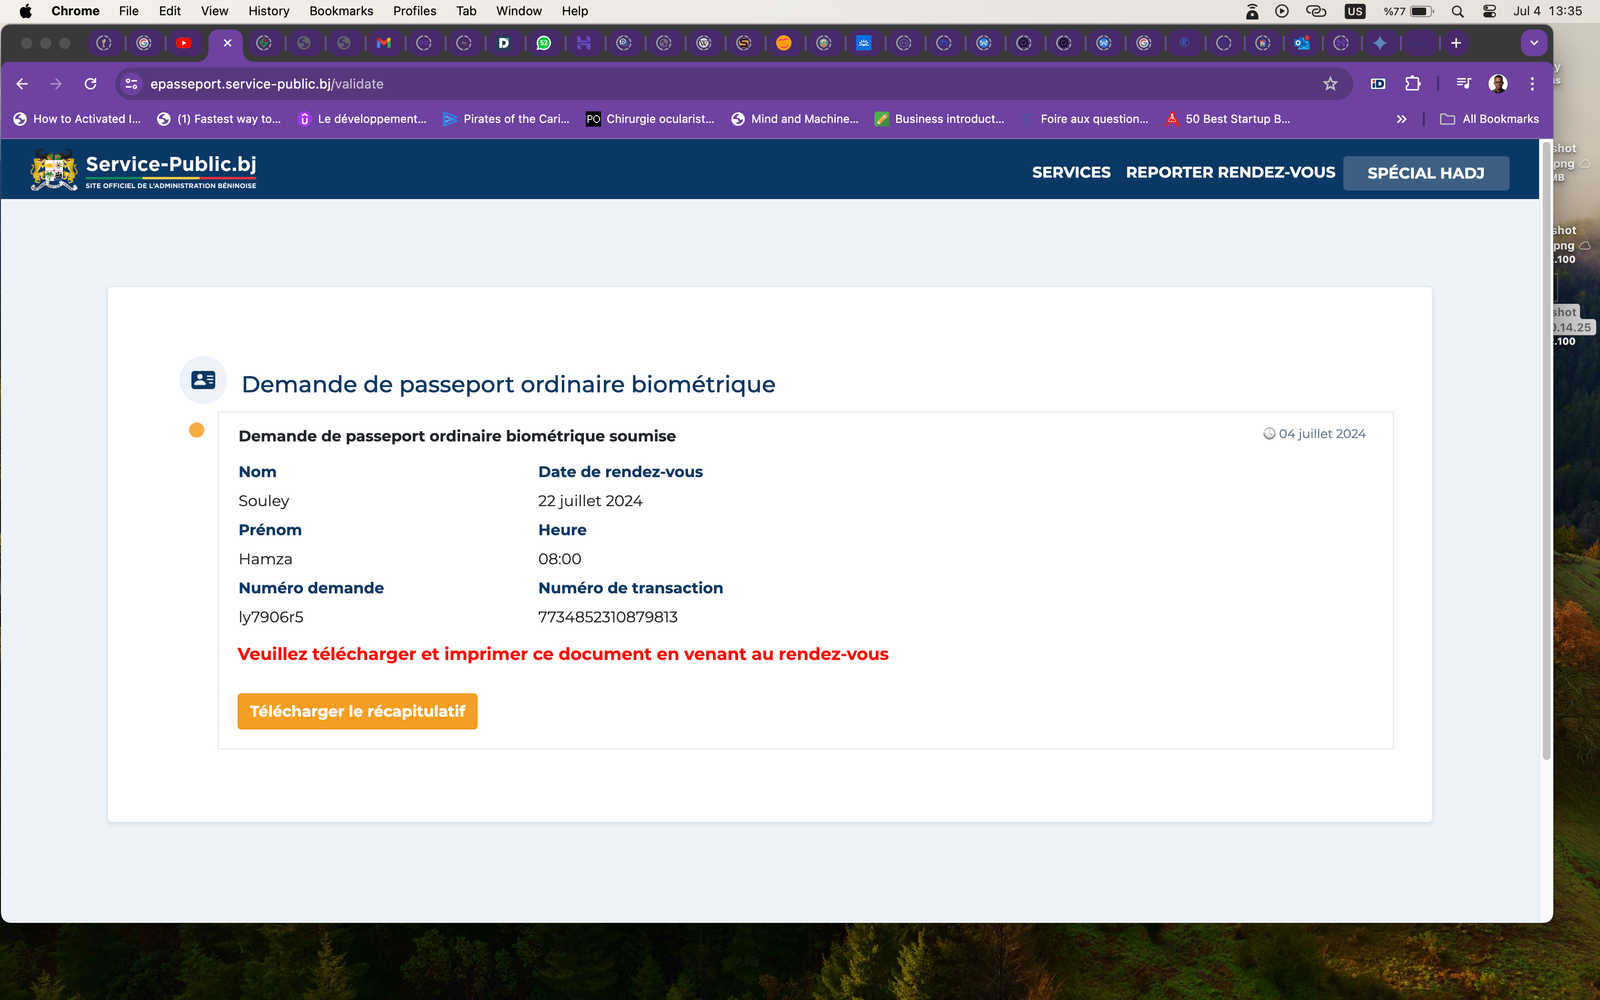This screenshot has height=1000, width=1600.
Task: Open the REPORTER RENDEZ-VOUS link
Action: (1230, 172)
